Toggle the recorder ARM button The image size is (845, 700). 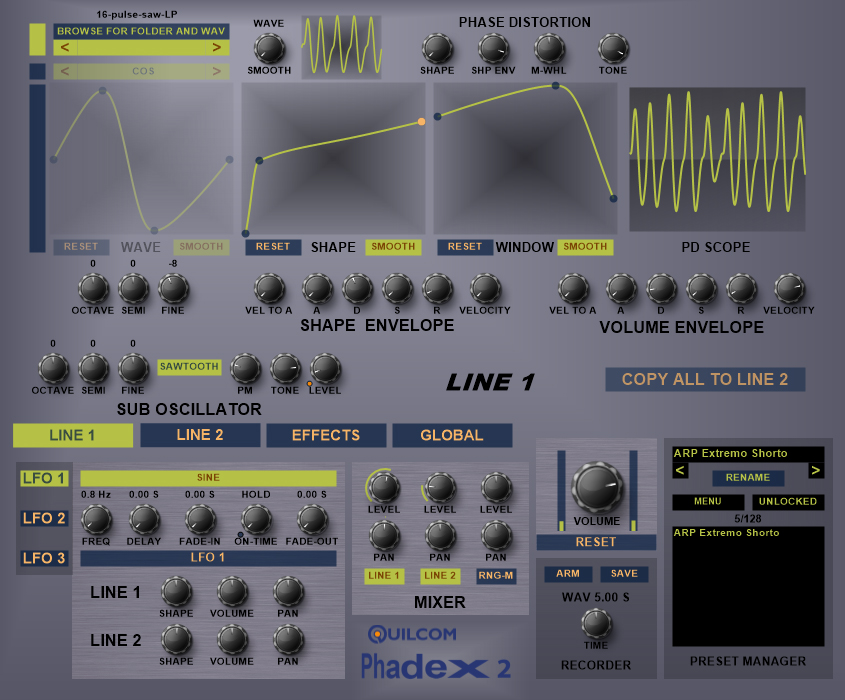point(568,574)
